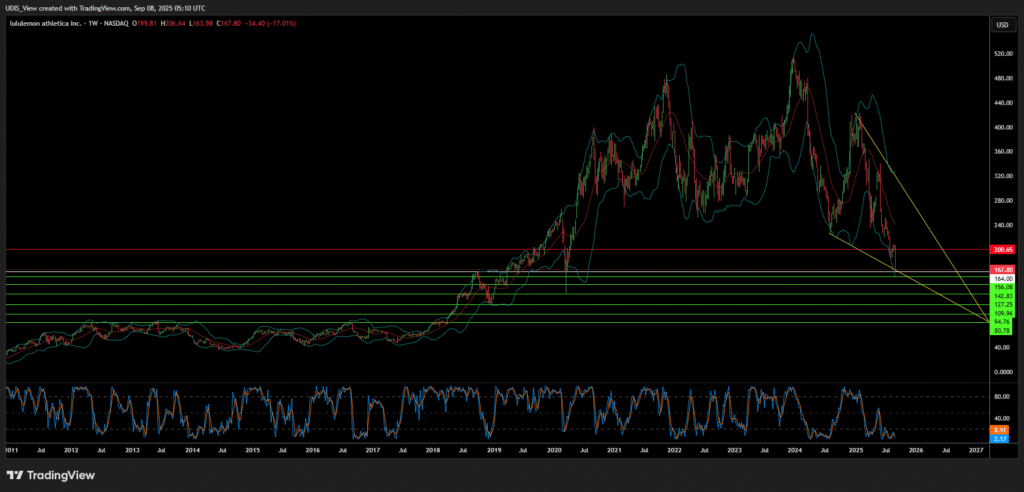
Task: Click the green 127.25 price label
Action: tap(1001, 305)
